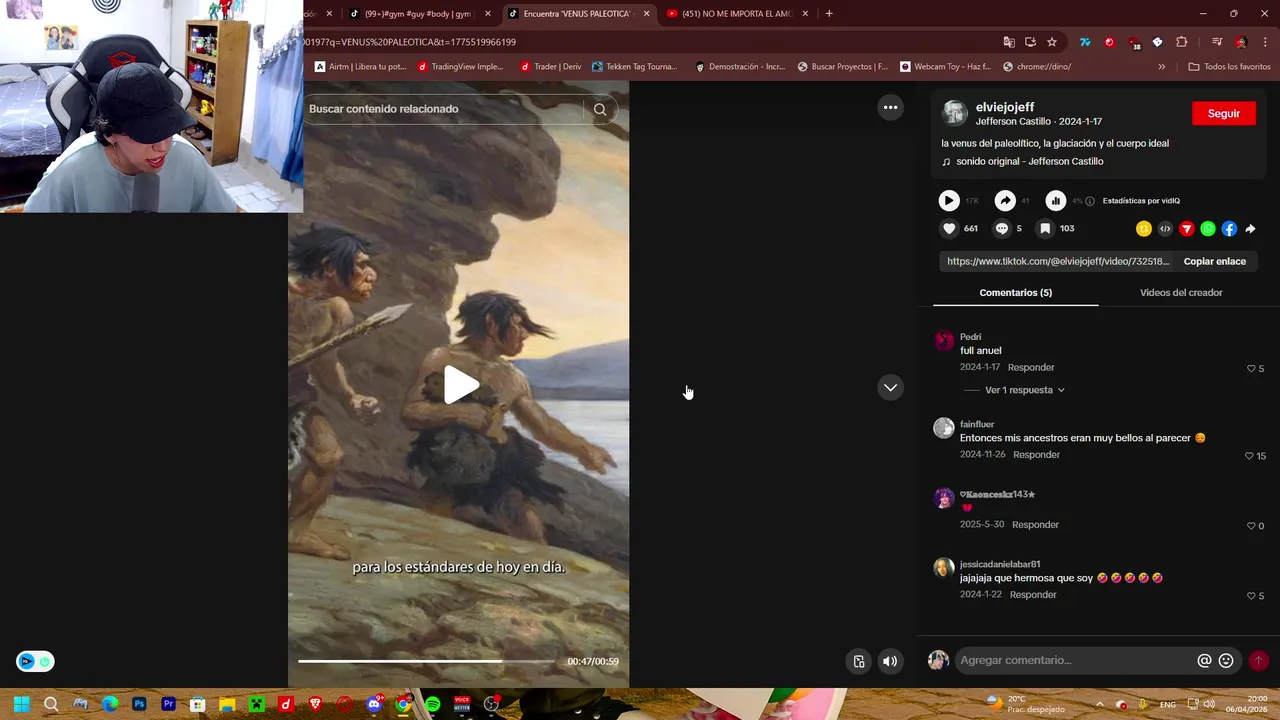
Task: Expand 'Ver 1 respuesta' replies
Action: [x=1024, y=390]
